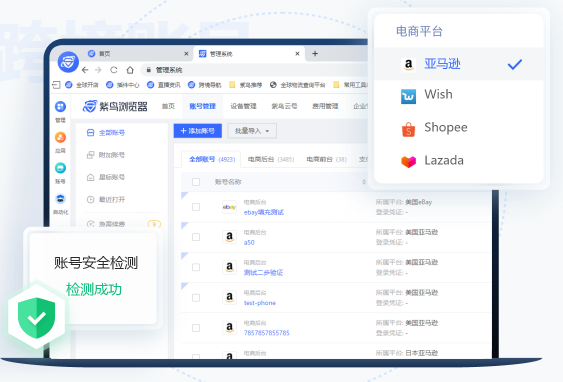Image resolution: width=563 pixels, height=382 pixels.
Task: Select the blue 管理 icon in the sidebar
Action: (x=60, y=107)
